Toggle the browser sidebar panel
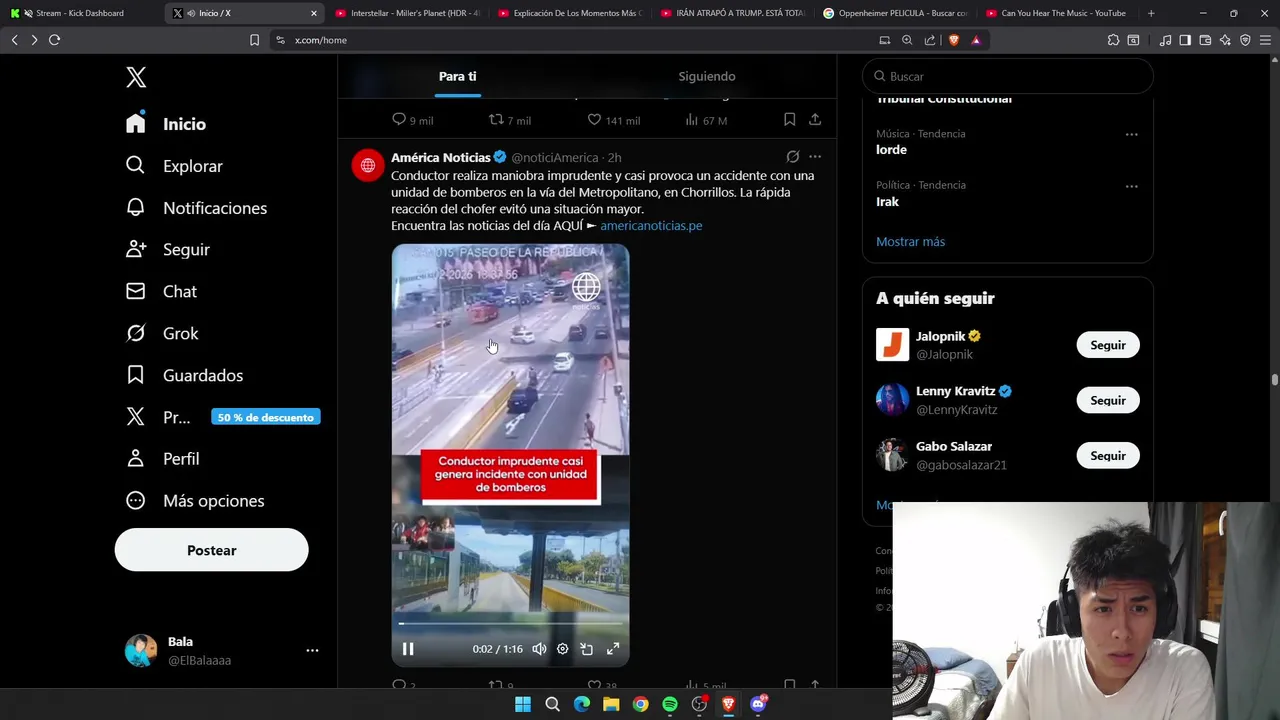The height and width of the screenshot is (720, 1280). click(x=1185, y=40)
